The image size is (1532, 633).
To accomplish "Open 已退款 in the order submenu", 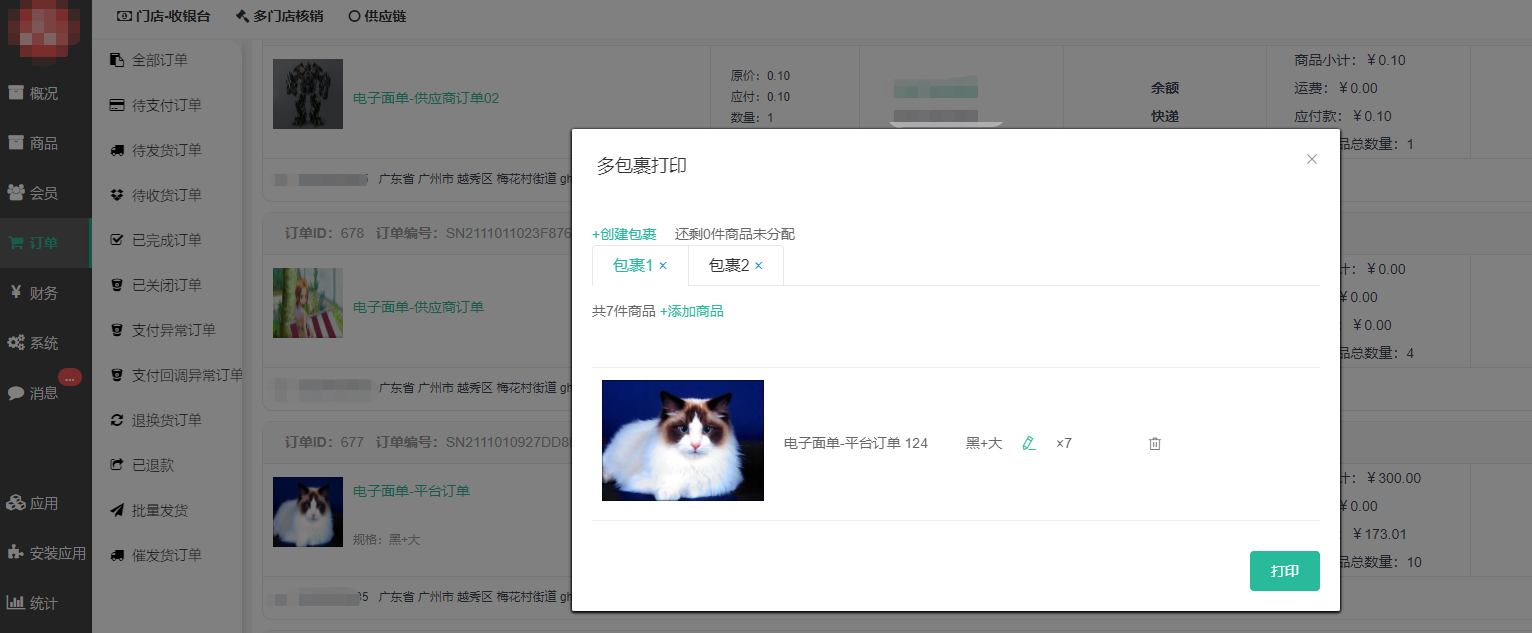I will pos(153,465).
